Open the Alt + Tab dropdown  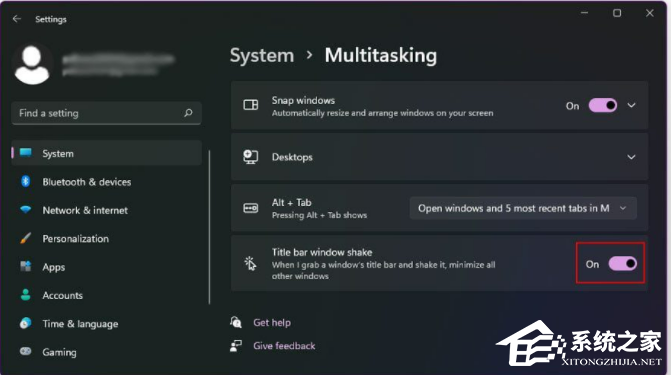click(523, 208)
